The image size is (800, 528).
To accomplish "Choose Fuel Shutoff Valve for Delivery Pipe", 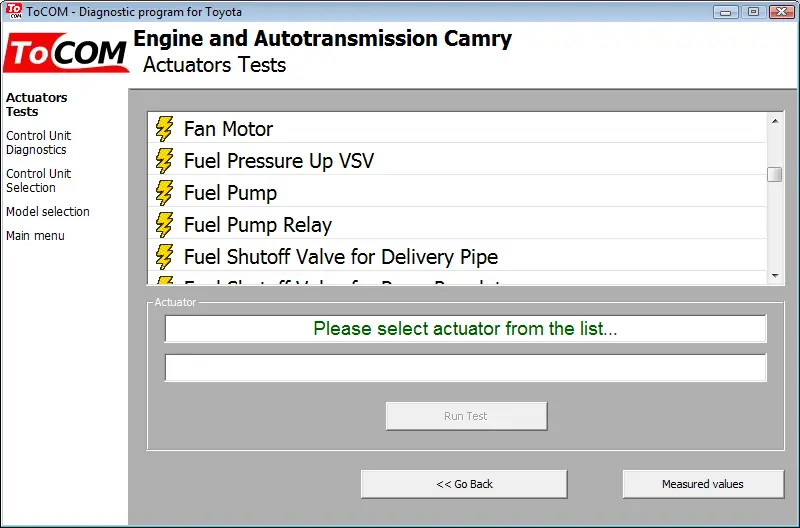I will click(x=457, y=257).
